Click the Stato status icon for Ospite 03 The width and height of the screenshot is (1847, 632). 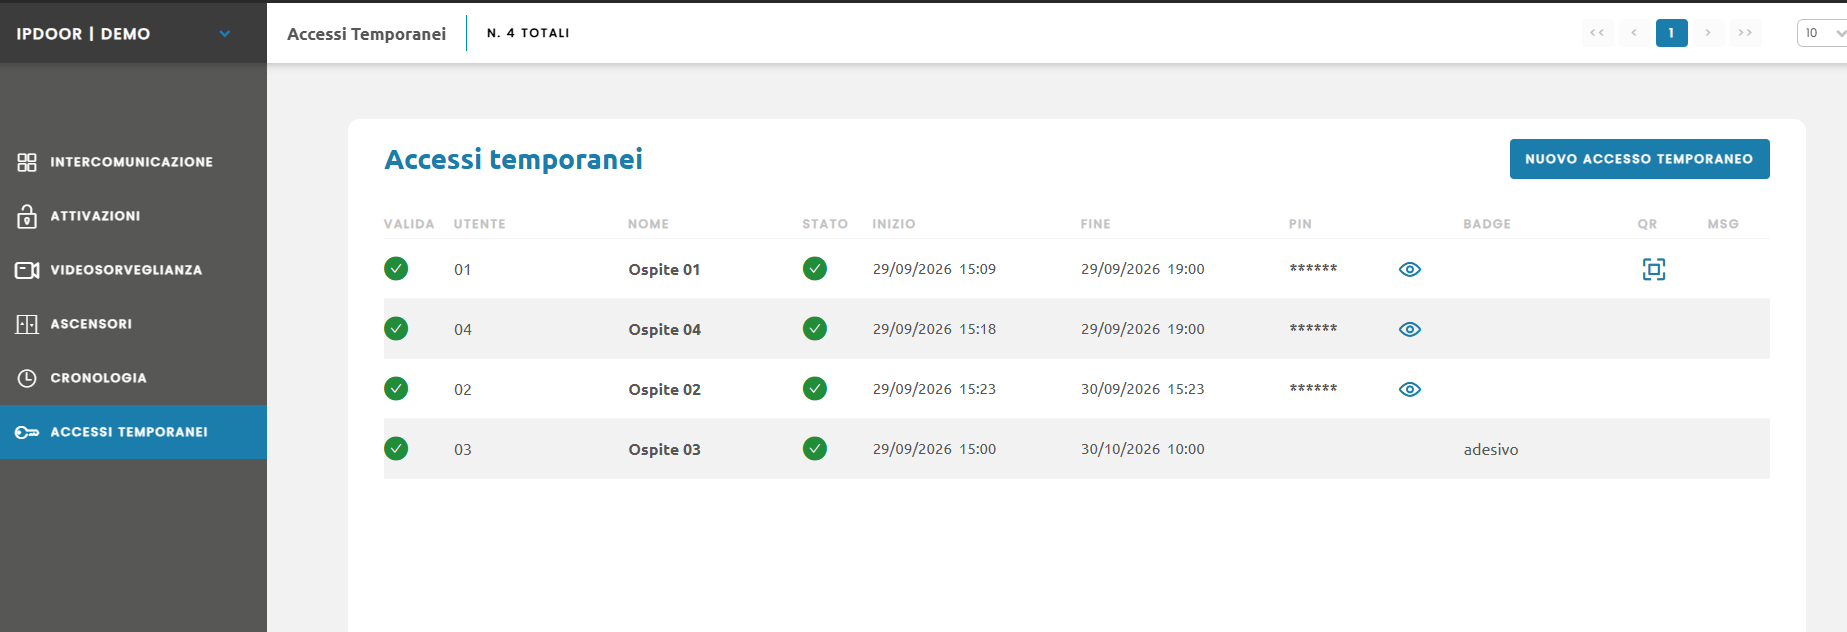point(815,449)
